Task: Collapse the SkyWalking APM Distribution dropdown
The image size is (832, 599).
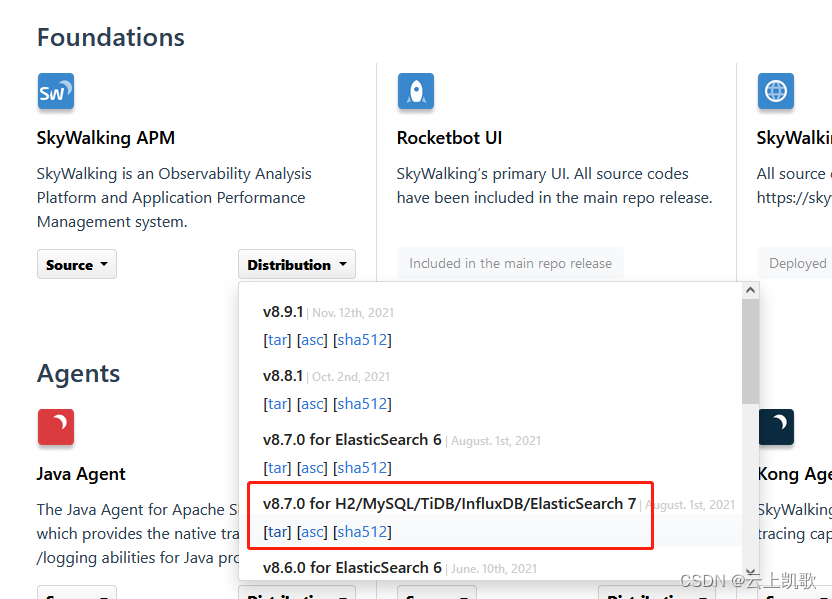Action: coord(297,264)
